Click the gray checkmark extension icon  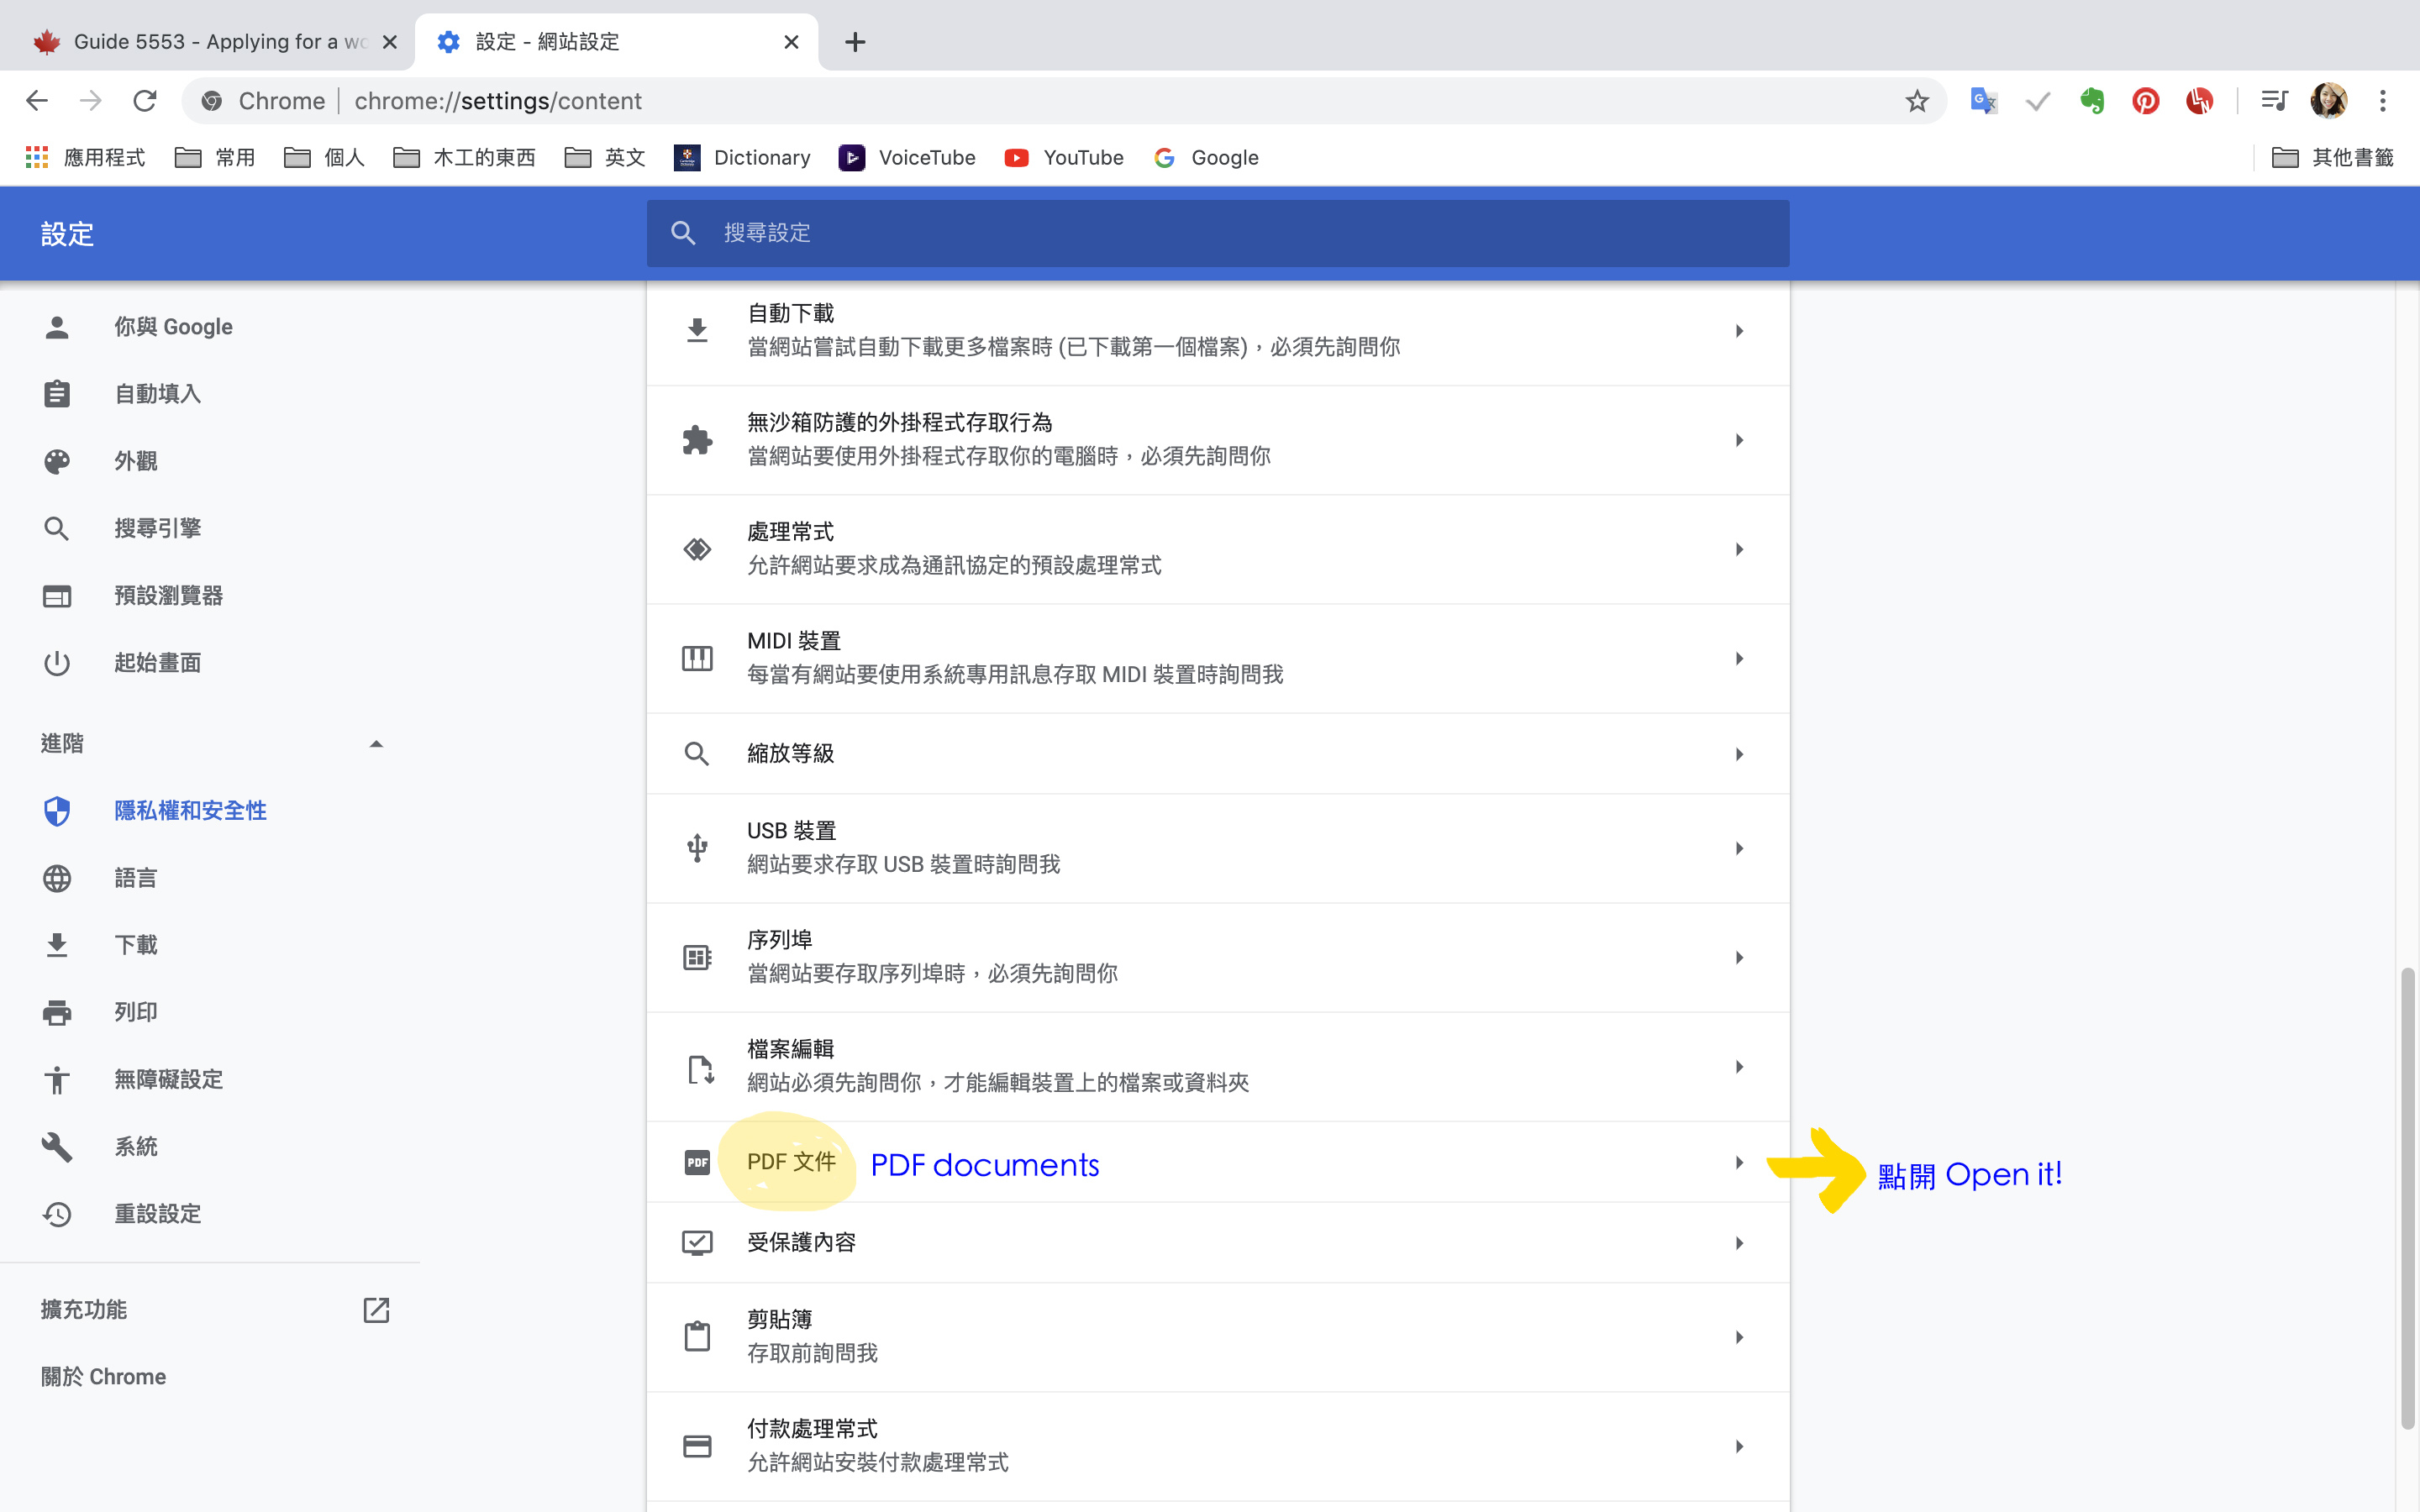pos(2037,101)
